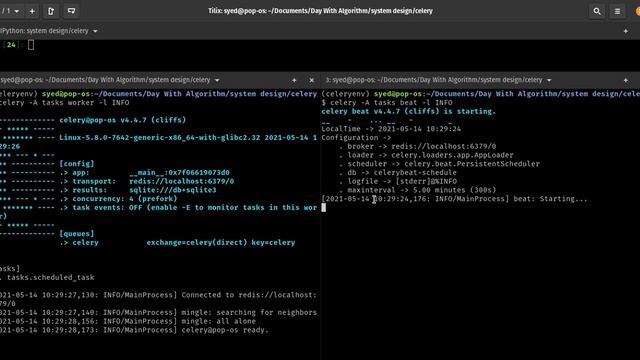Click 'Connected to redis://localhost:' log line
The width and height of the screenshot is (640, 360).
(249, 295)
